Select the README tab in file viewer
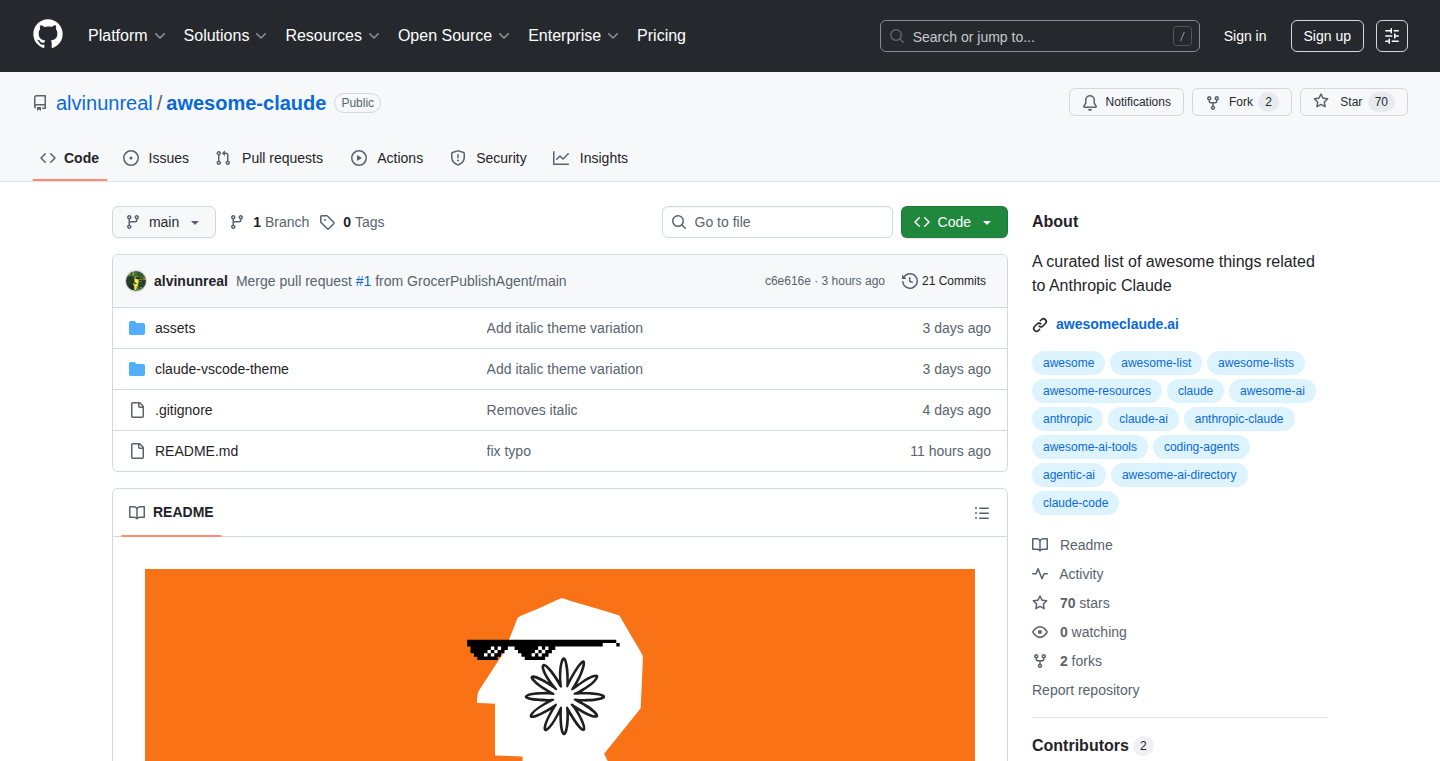Viewport: 1440px width, 761px height. tap(171, 512)
